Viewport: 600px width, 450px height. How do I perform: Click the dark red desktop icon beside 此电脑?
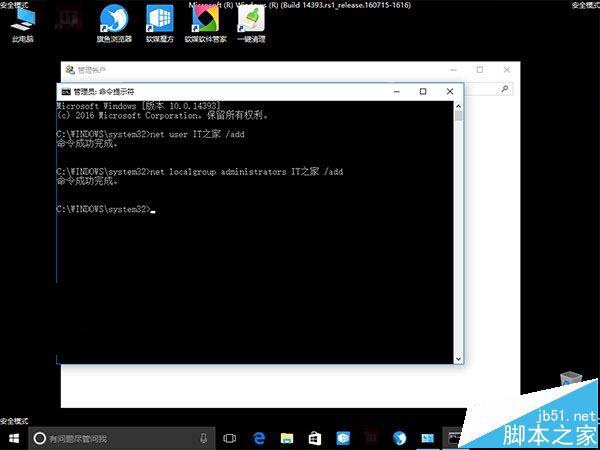click(x=69, y=19)
